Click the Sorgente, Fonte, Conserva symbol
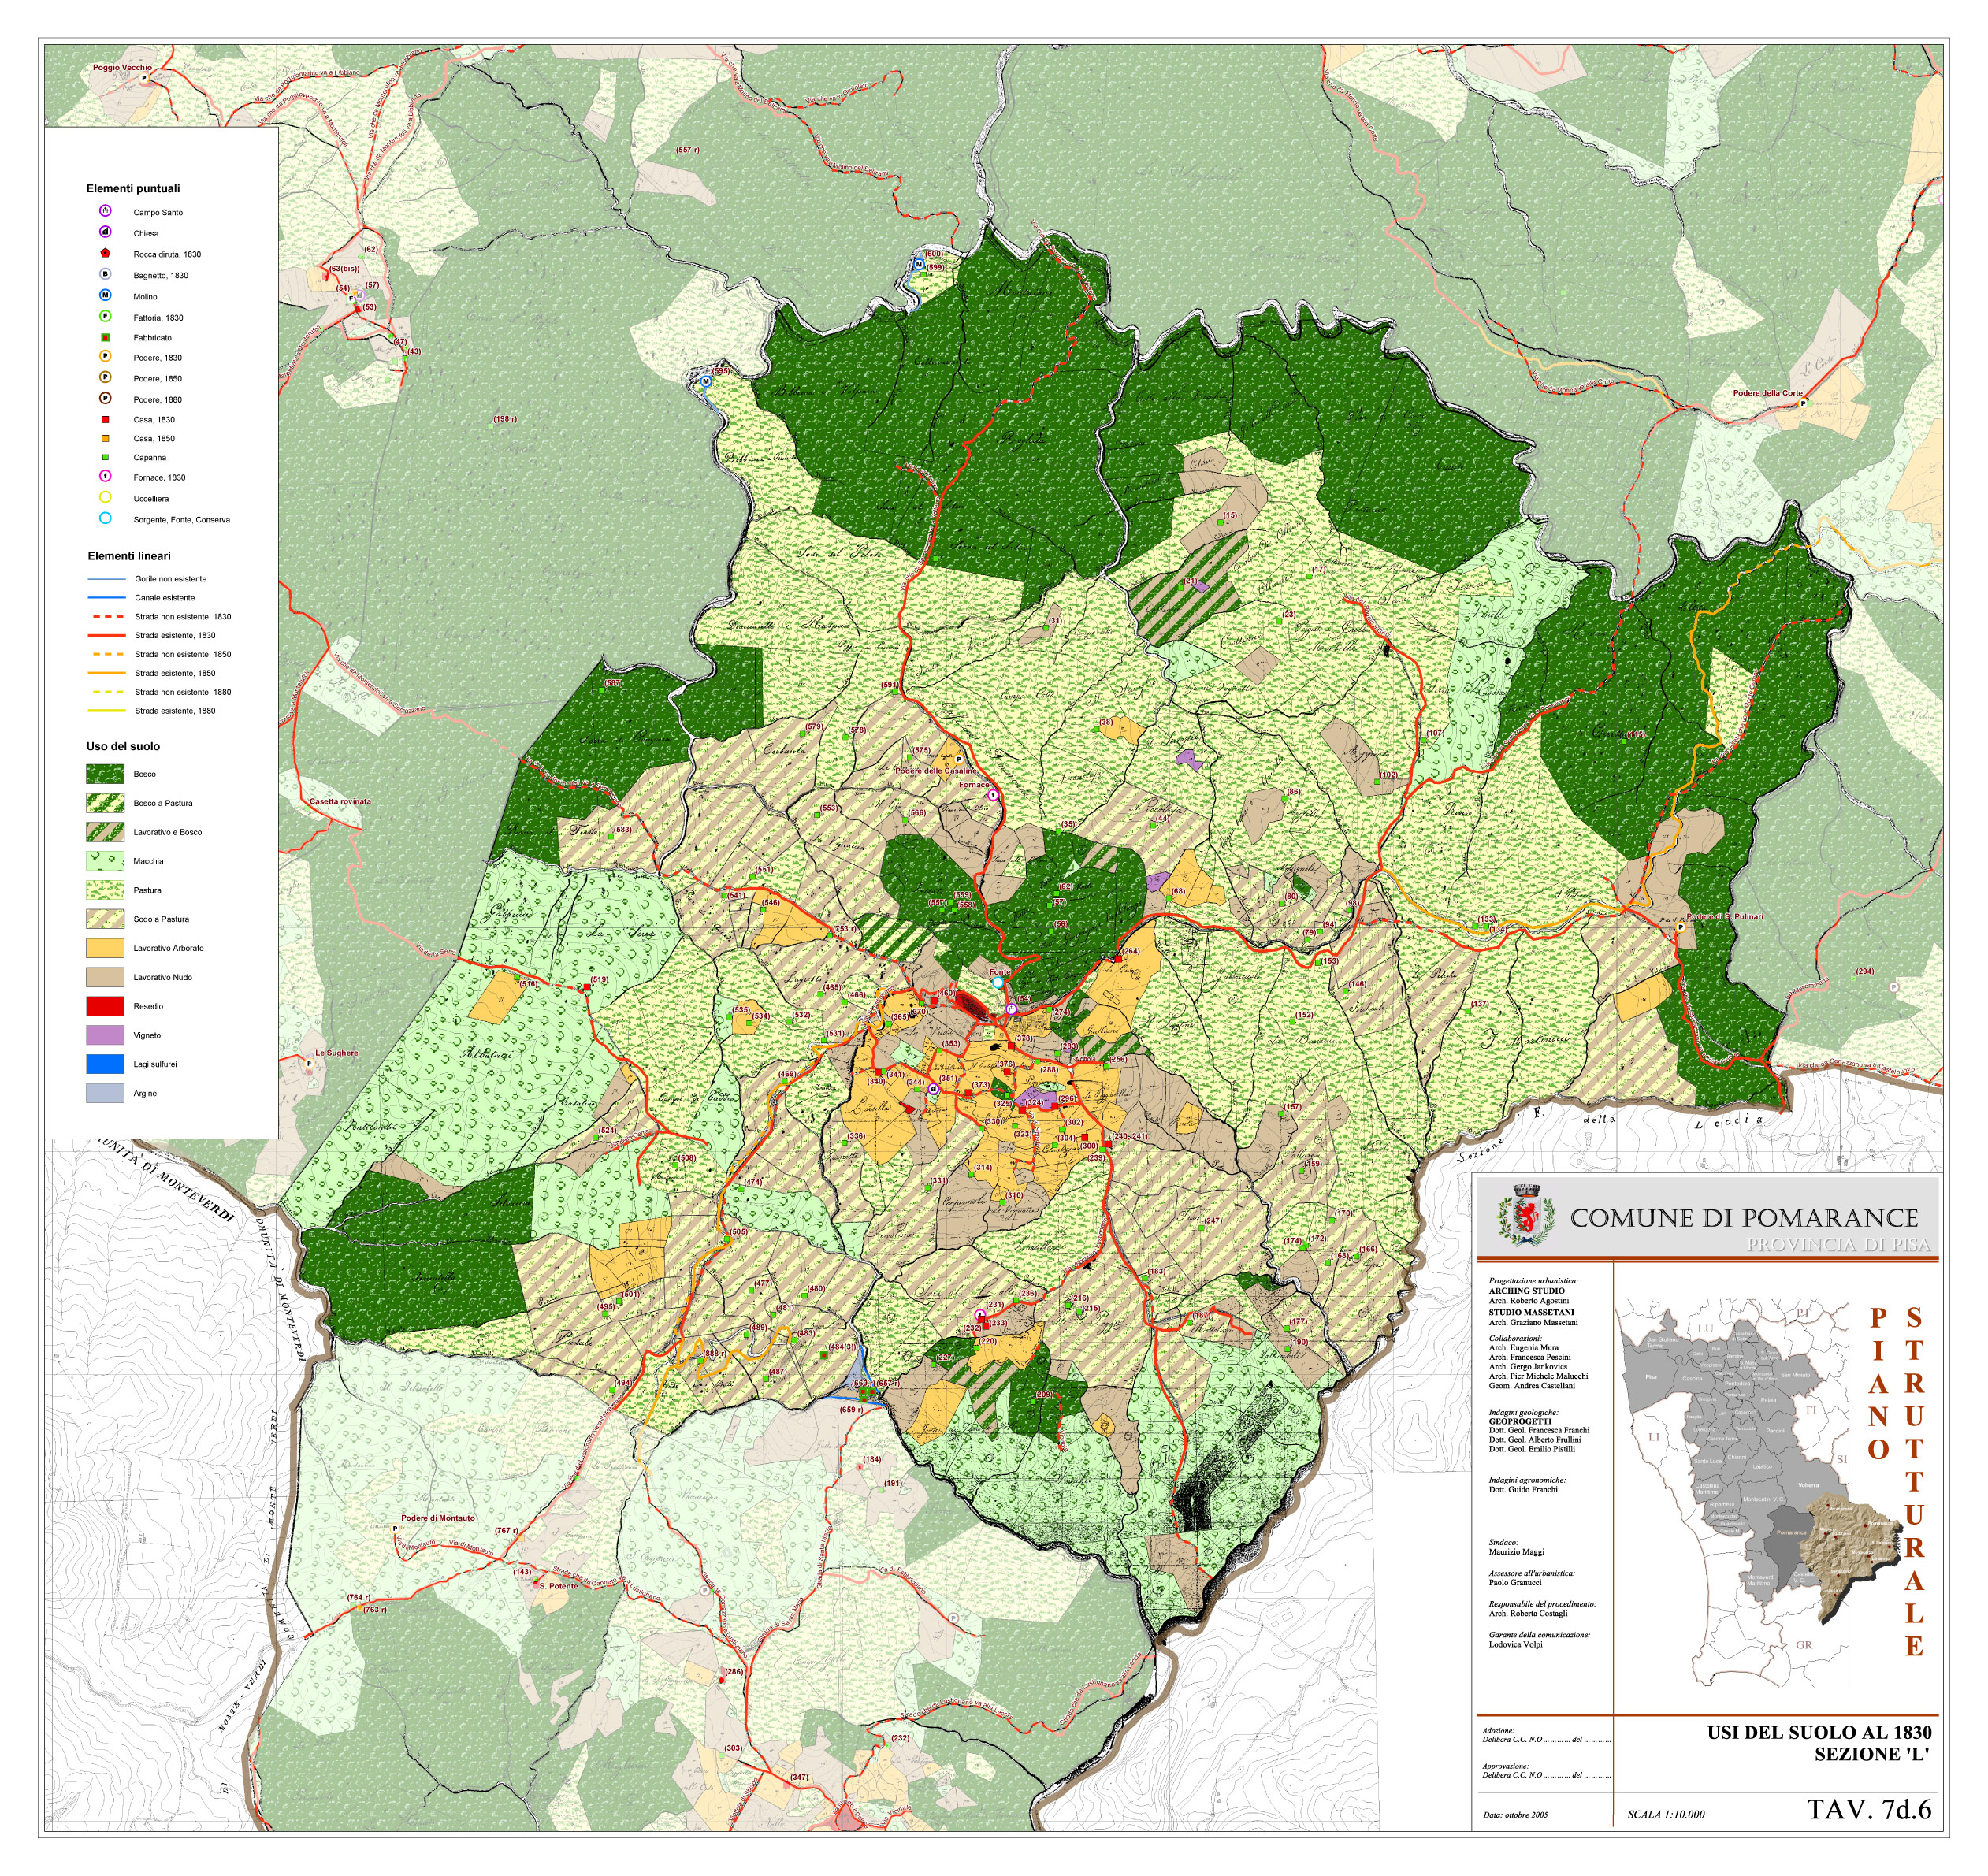1988x1876 pixels. pyautogui.click(x=105, y=518)
